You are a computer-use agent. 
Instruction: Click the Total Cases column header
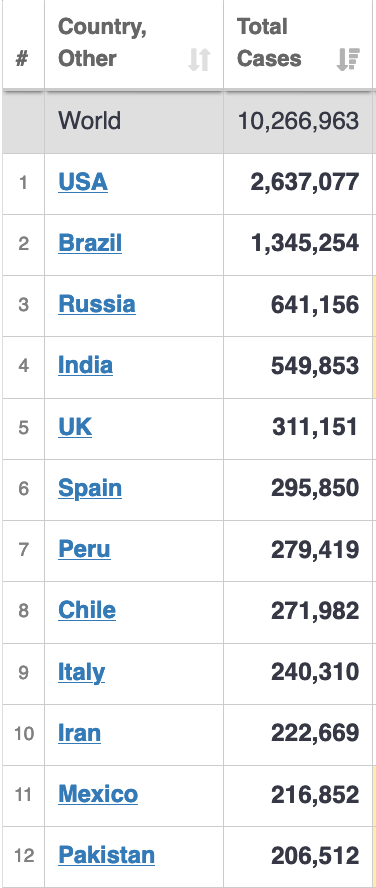click(x=298, y=44)
